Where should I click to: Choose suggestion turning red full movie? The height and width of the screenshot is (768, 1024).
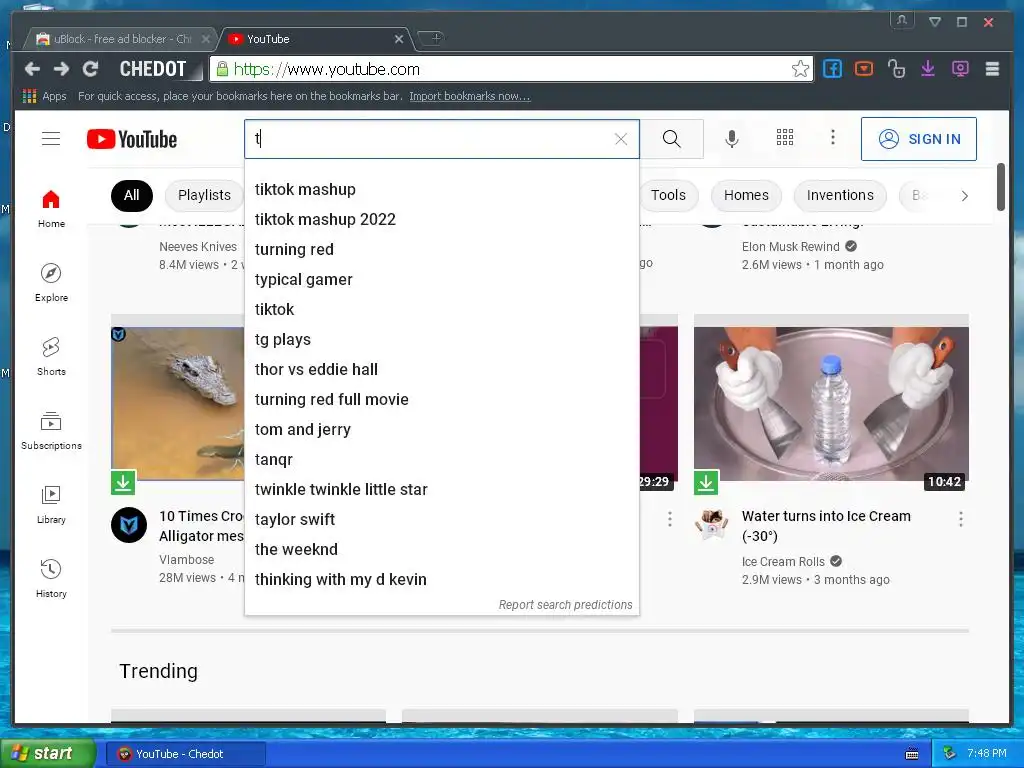coord(441,400)
